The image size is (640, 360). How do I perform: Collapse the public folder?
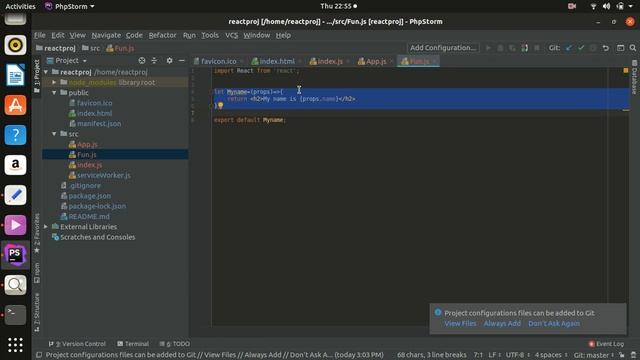click(x=54, y=93)
